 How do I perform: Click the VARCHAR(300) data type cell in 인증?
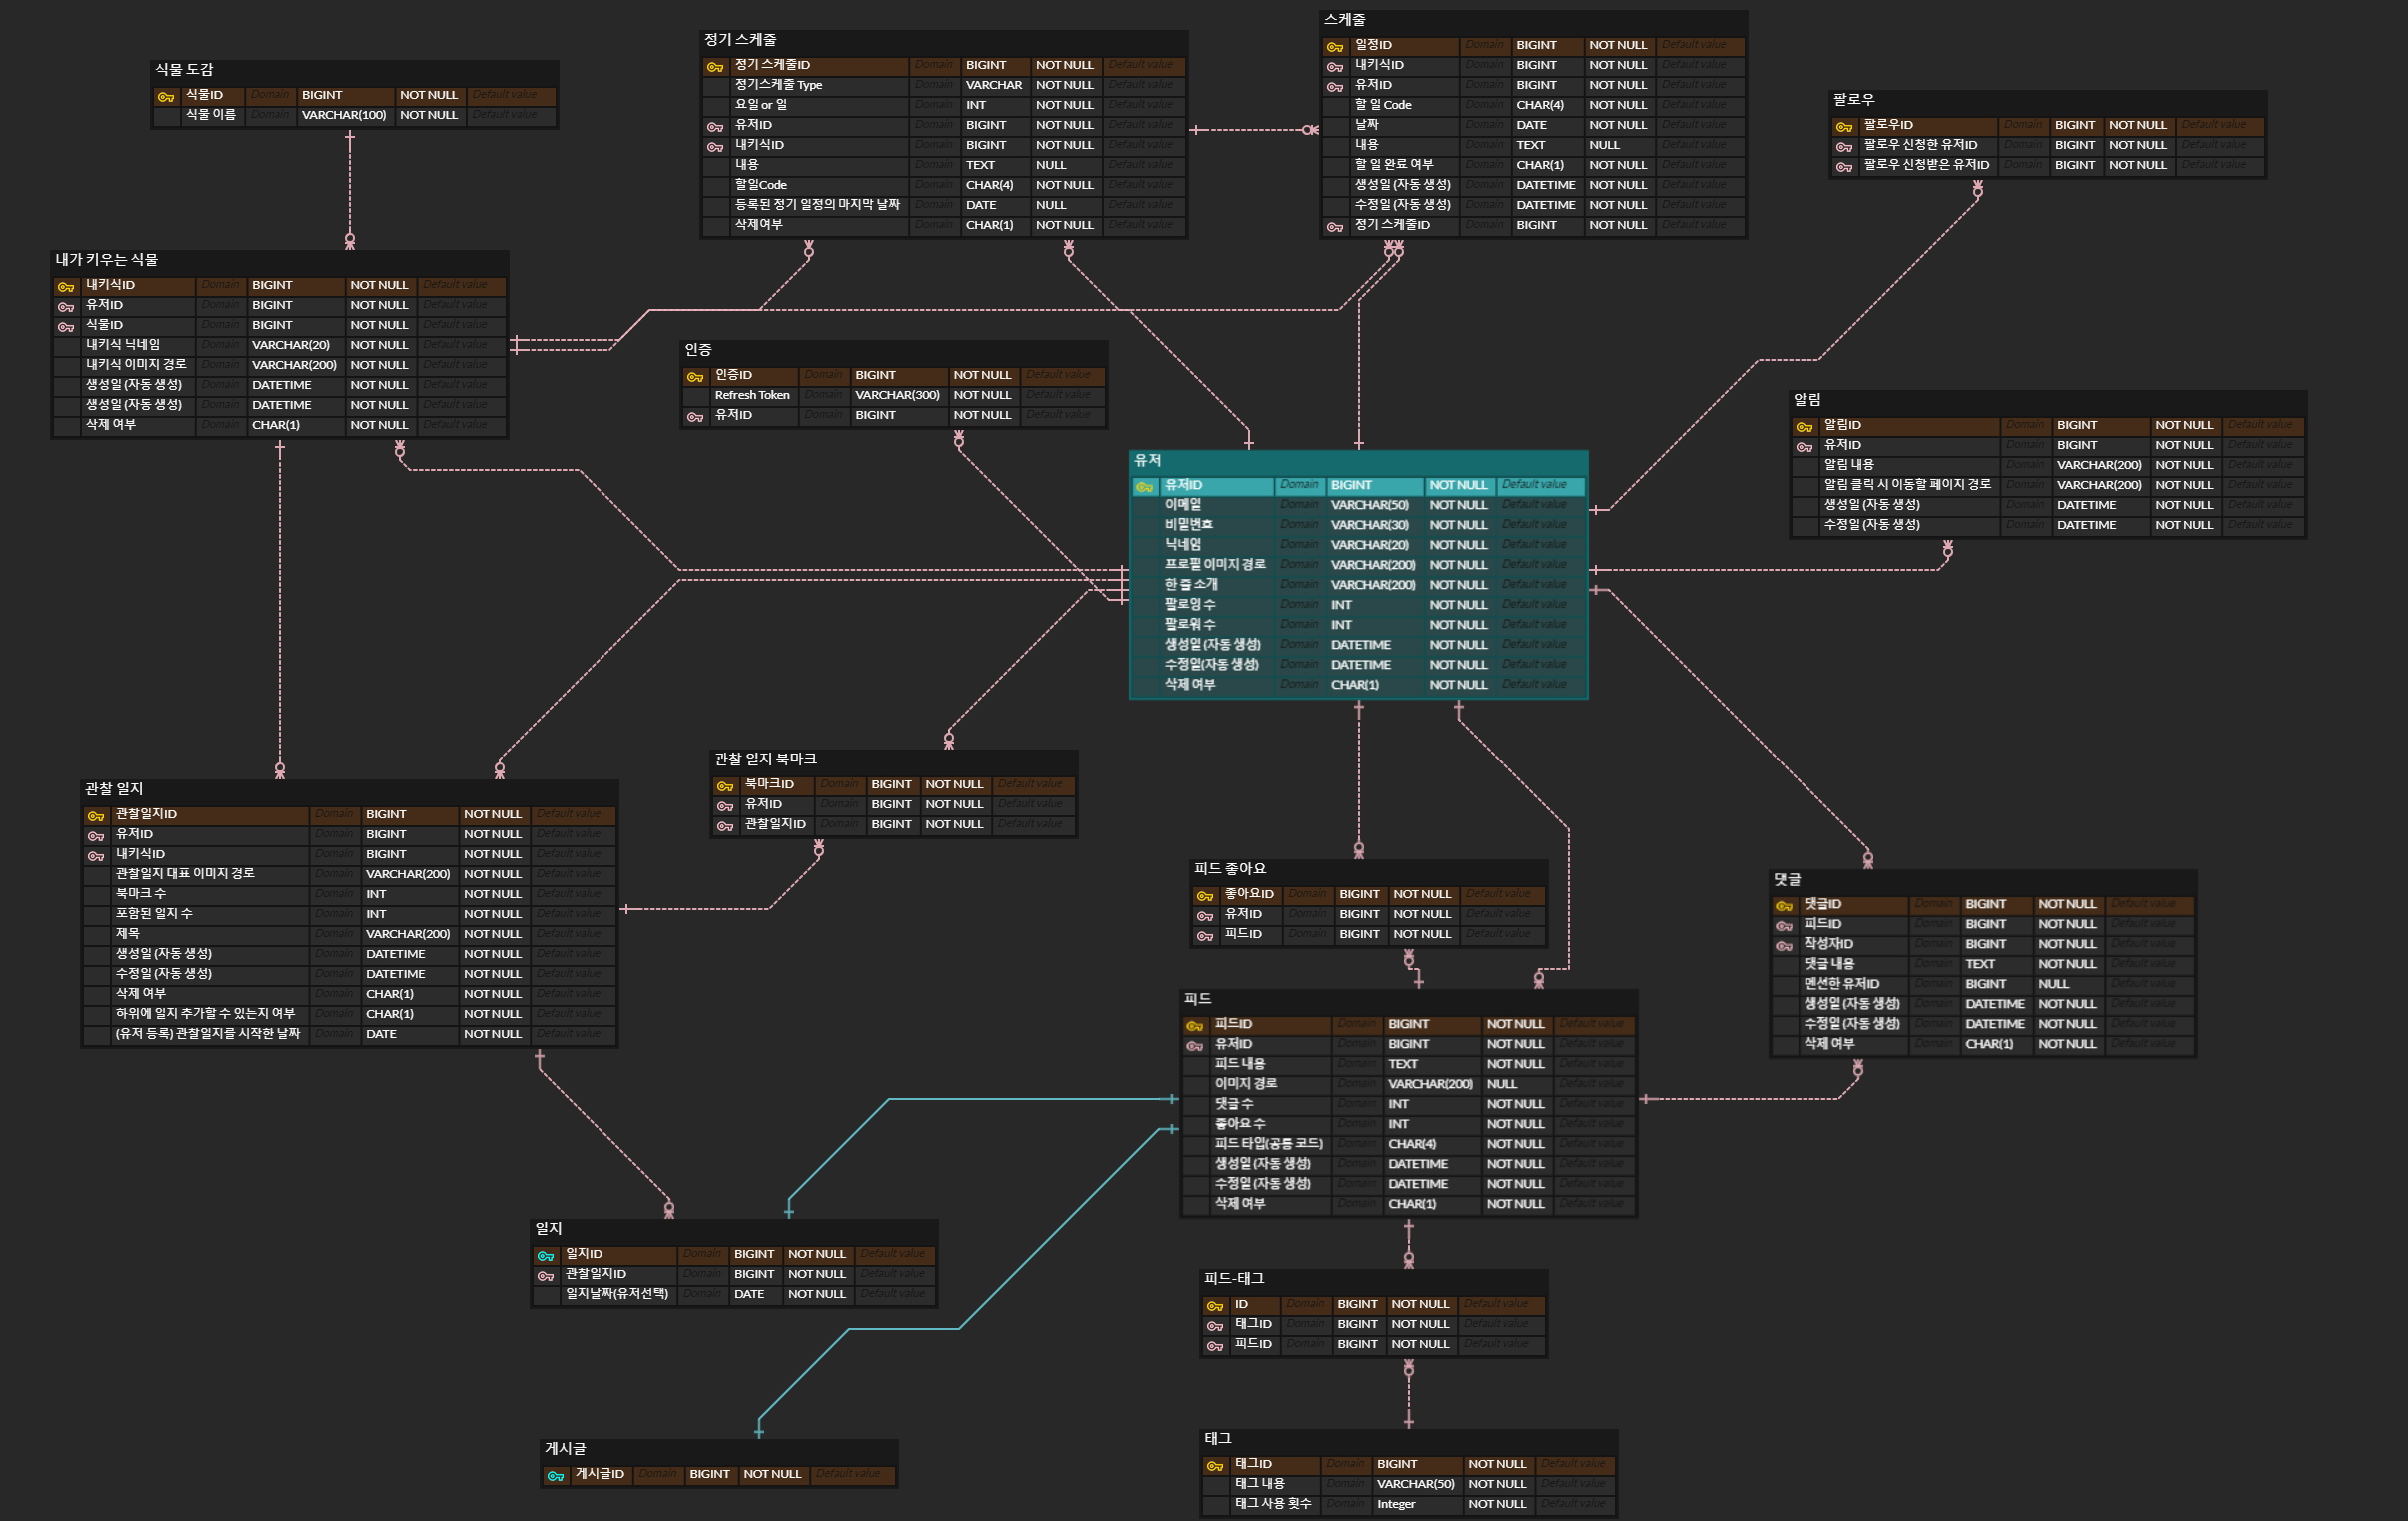897,395
